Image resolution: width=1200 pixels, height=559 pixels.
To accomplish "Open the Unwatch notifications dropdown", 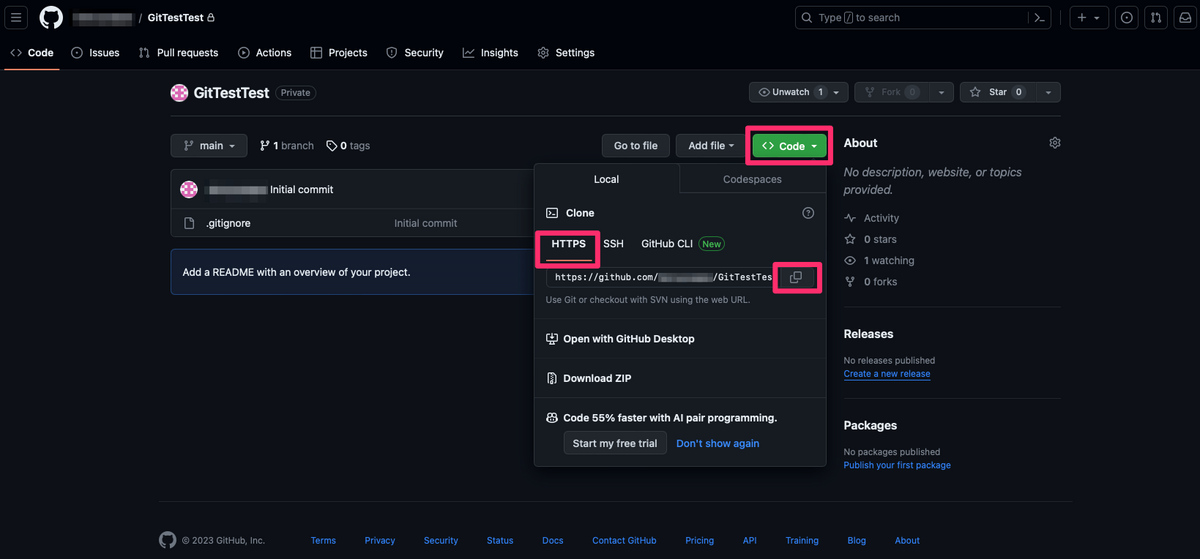I will (x=799, y=92).
